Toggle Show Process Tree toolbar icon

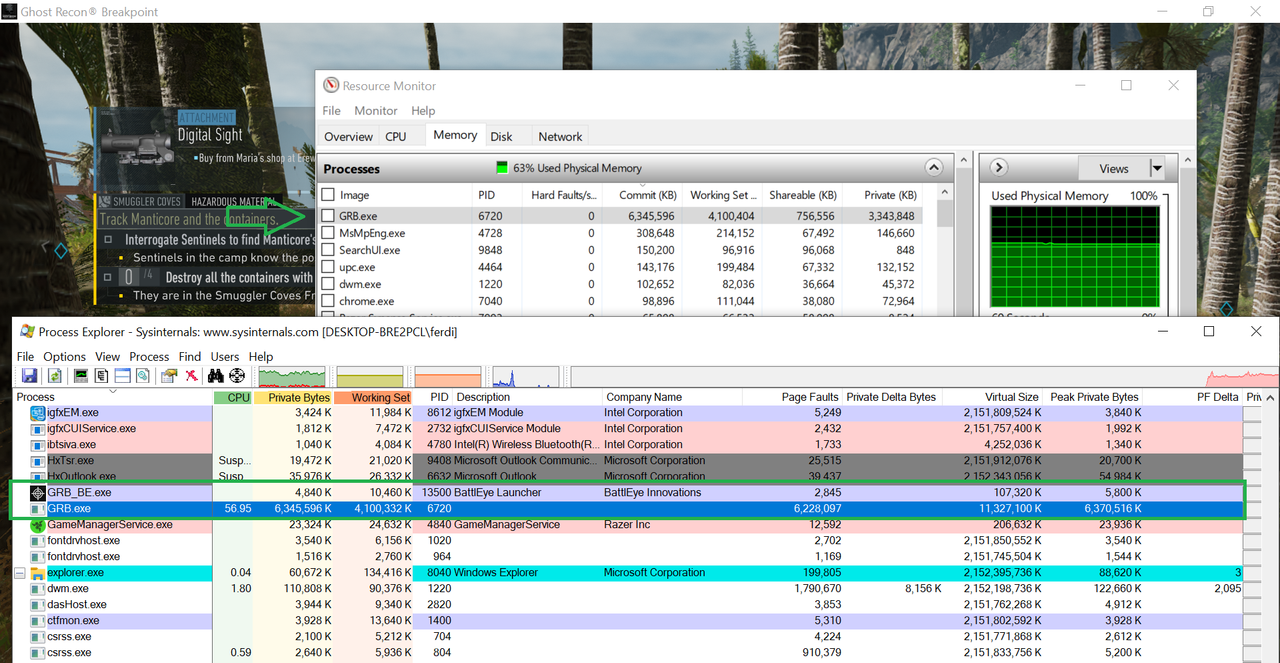click(x=101, y=375)
